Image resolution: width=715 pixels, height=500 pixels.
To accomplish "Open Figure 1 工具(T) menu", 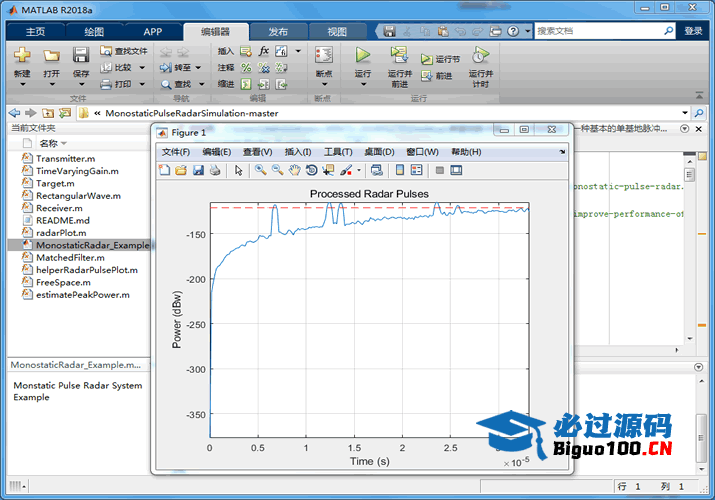I will tap(338, 152).
